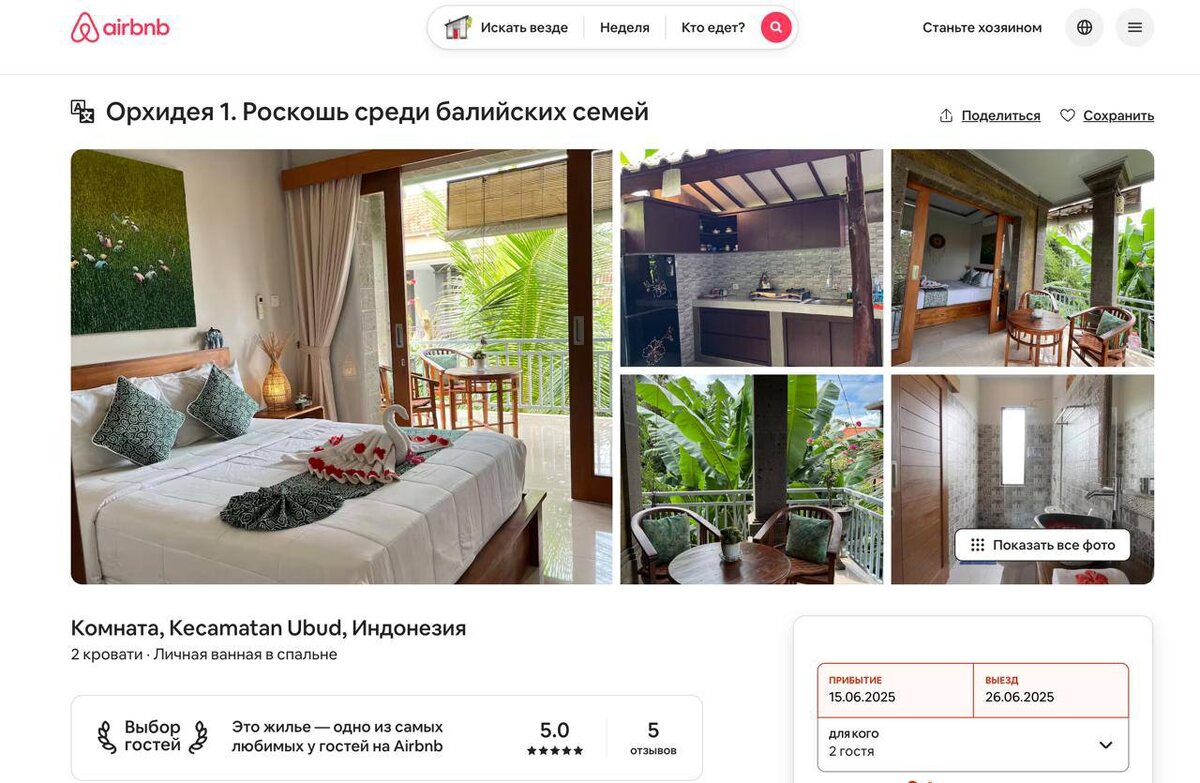Click the translation icon beside the listing title

tap(83, 111)
